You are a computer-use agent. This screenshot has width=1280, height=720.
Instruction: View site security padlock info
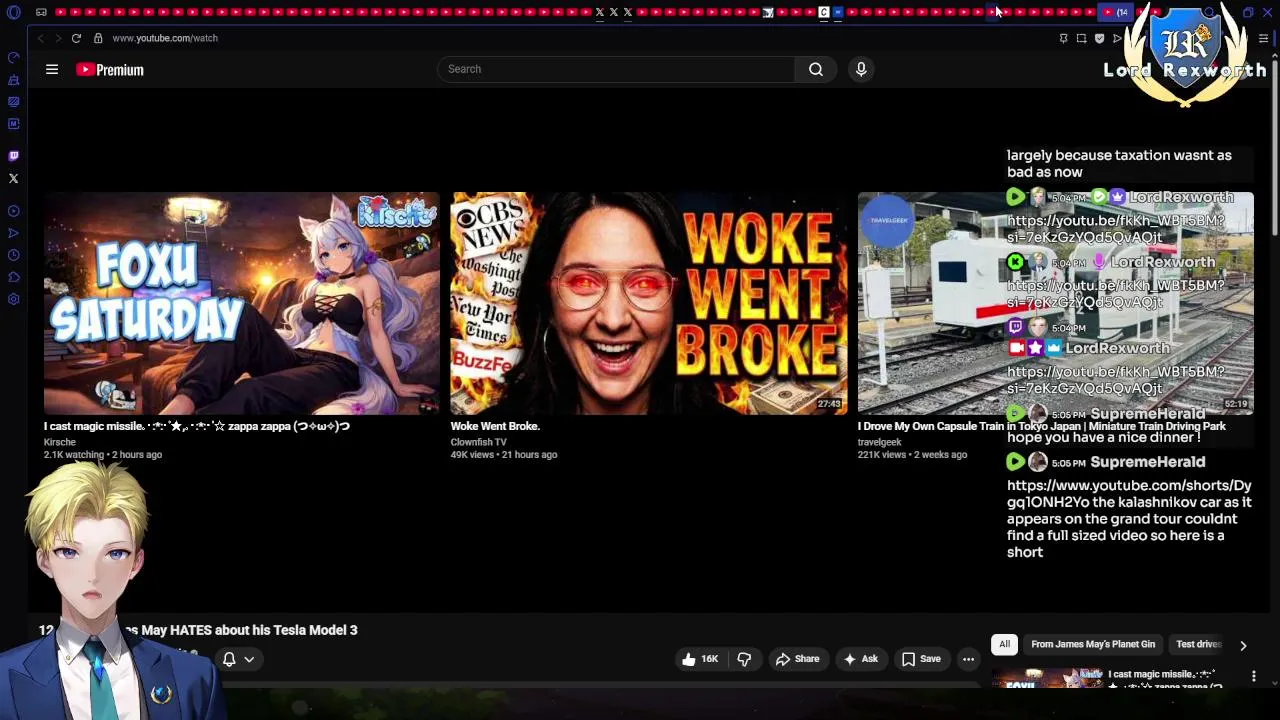[98, 38]
